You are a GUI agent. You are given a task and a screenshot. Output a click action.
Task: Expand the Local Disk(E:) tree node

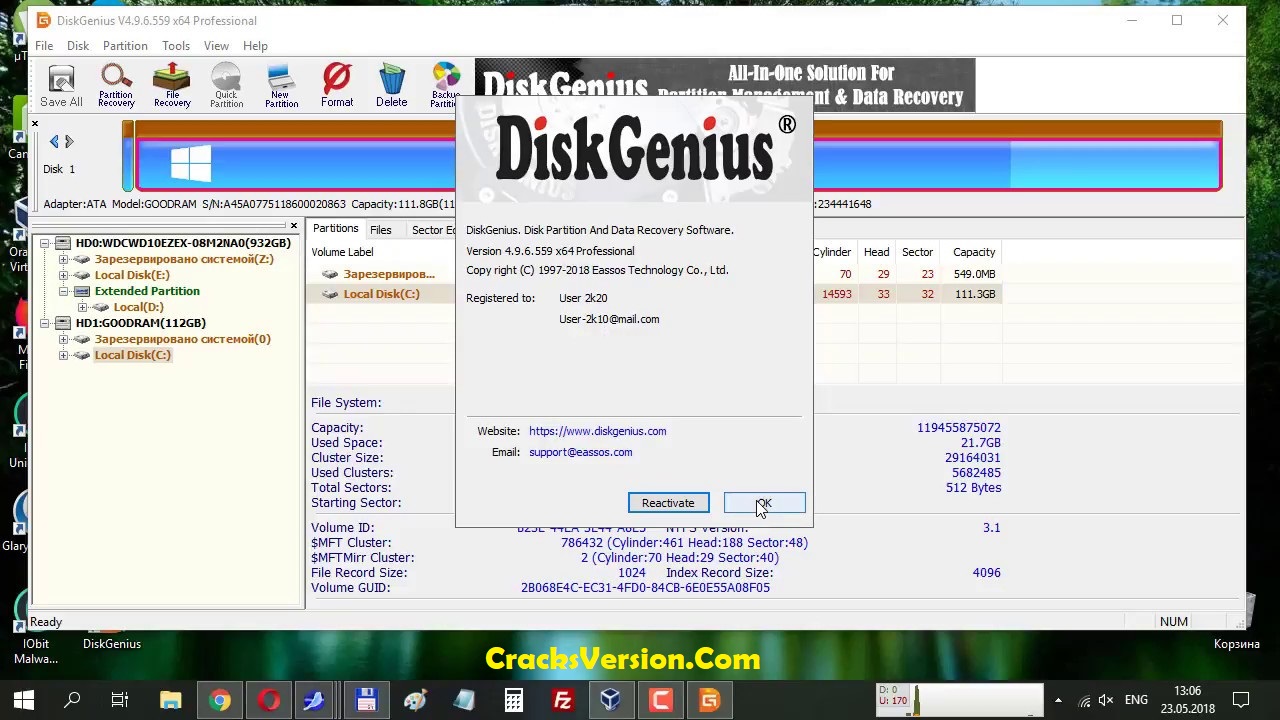coord(64,275)
